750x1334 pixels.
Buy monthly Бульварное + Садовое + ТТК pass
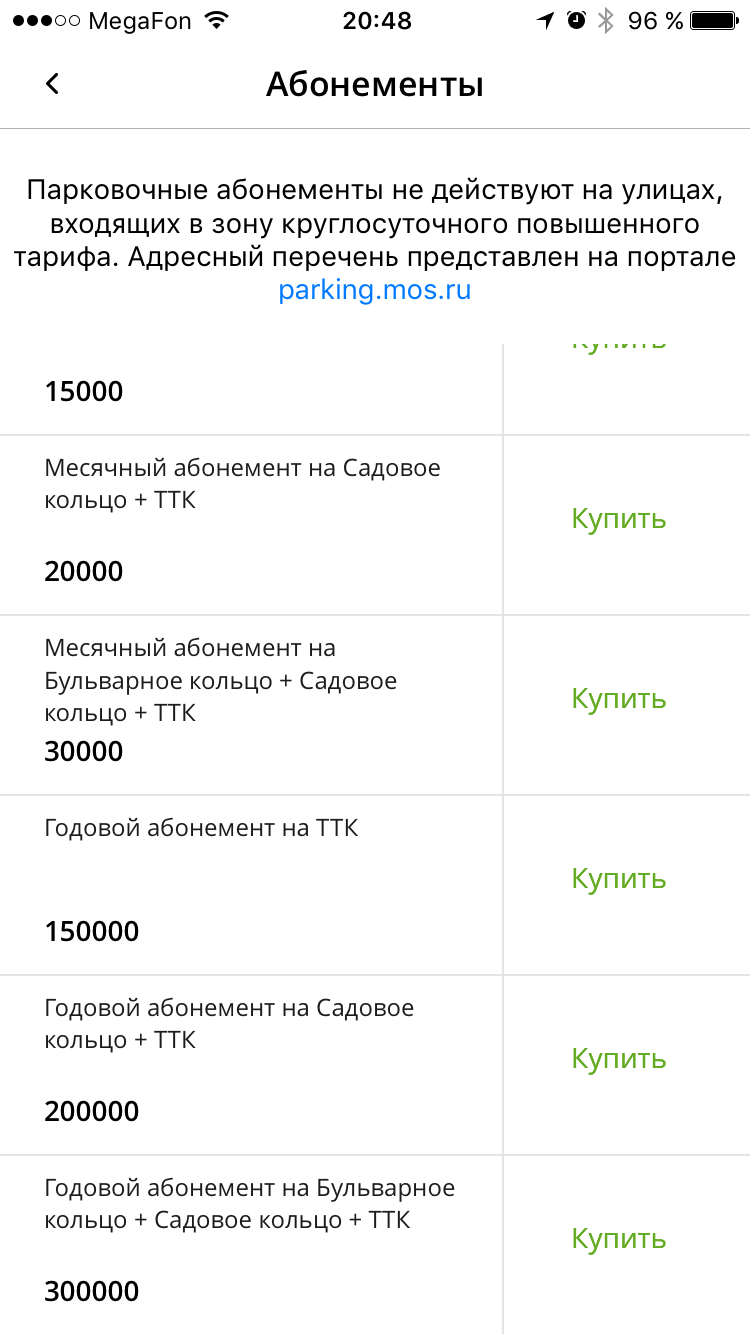click(x=619, y=699)
